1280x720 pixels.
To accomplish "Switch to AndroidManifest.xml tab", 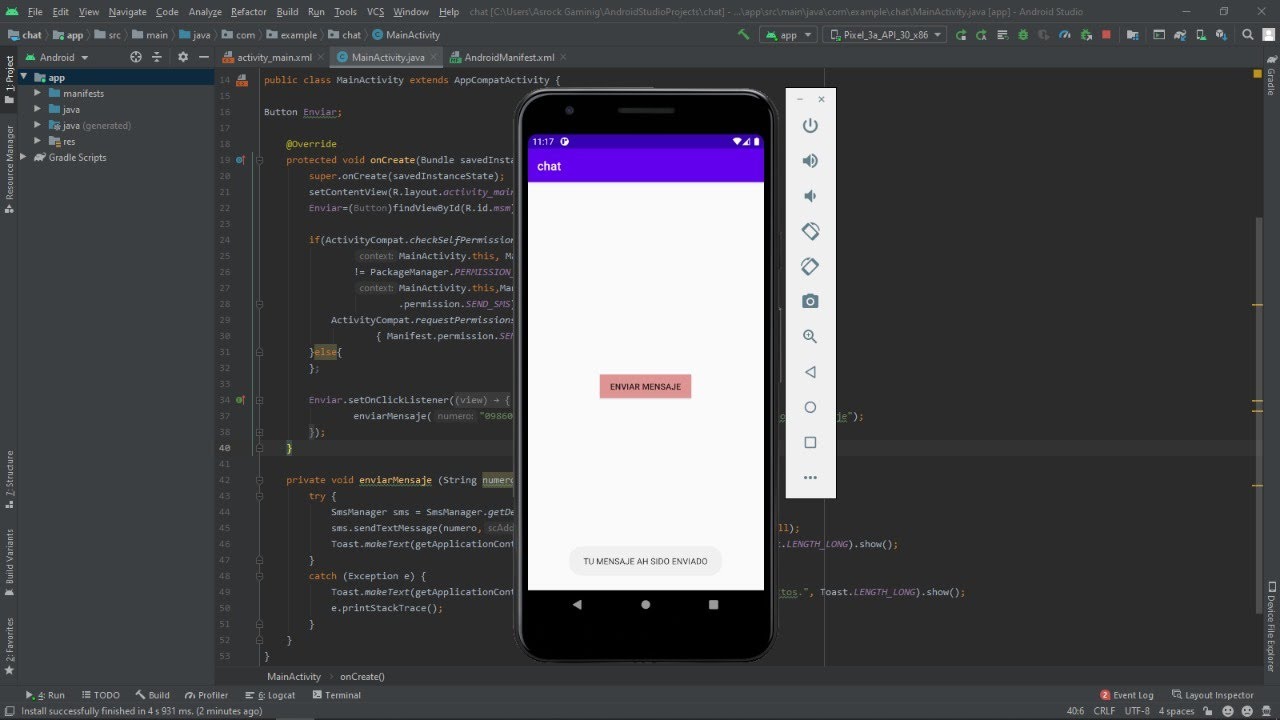I will (x=509, y=57).
